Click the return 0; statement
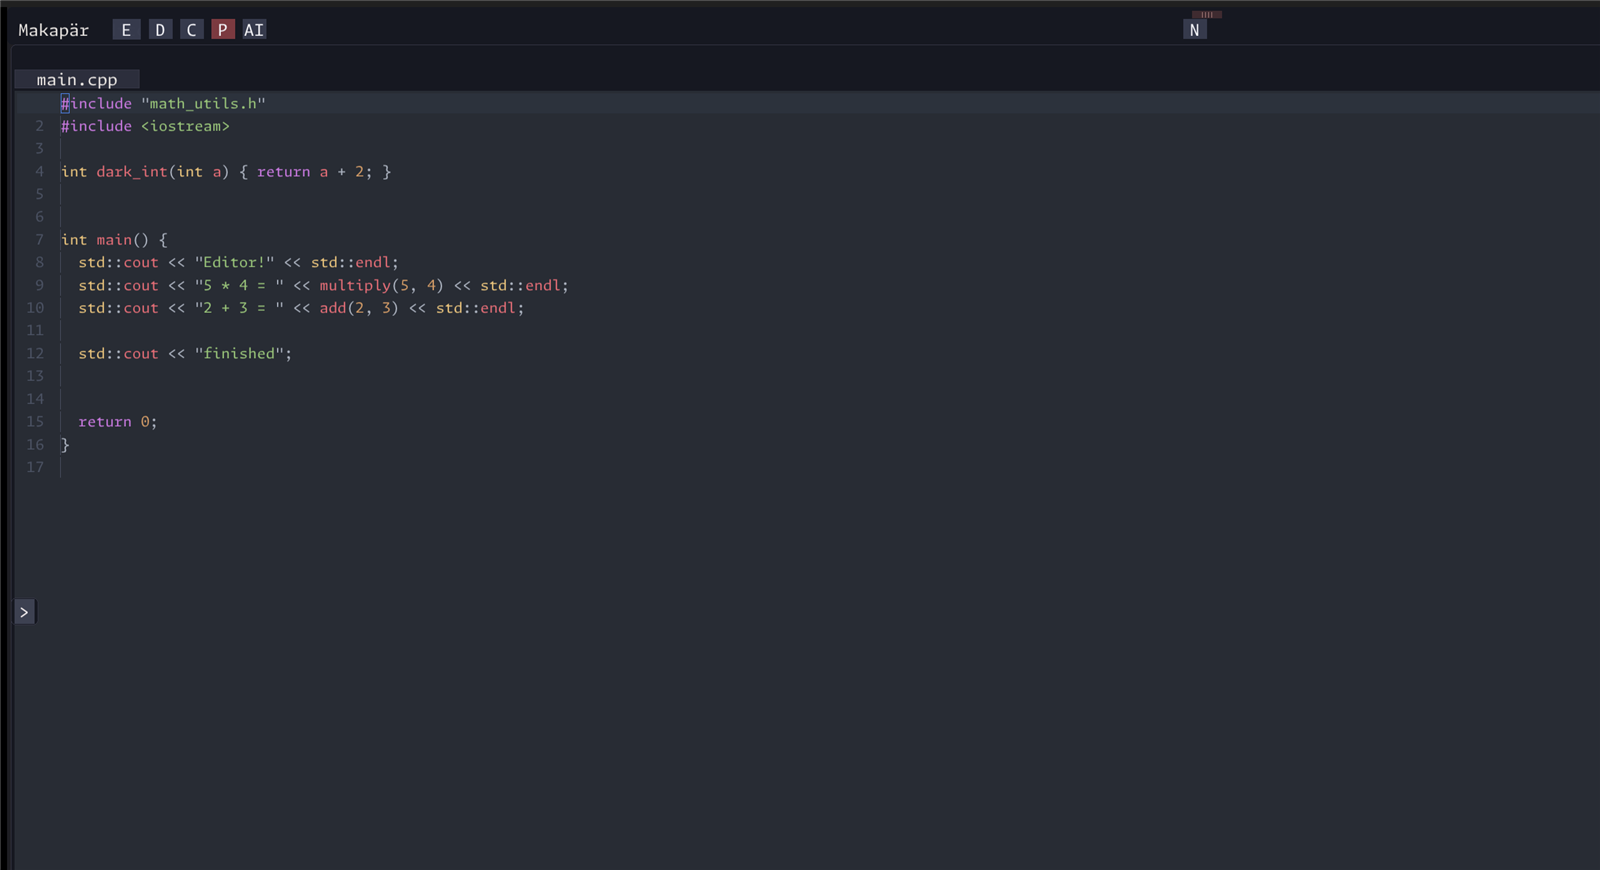Image resolution: width=1600 pixels, height=870 pixels. pos(118,422)
